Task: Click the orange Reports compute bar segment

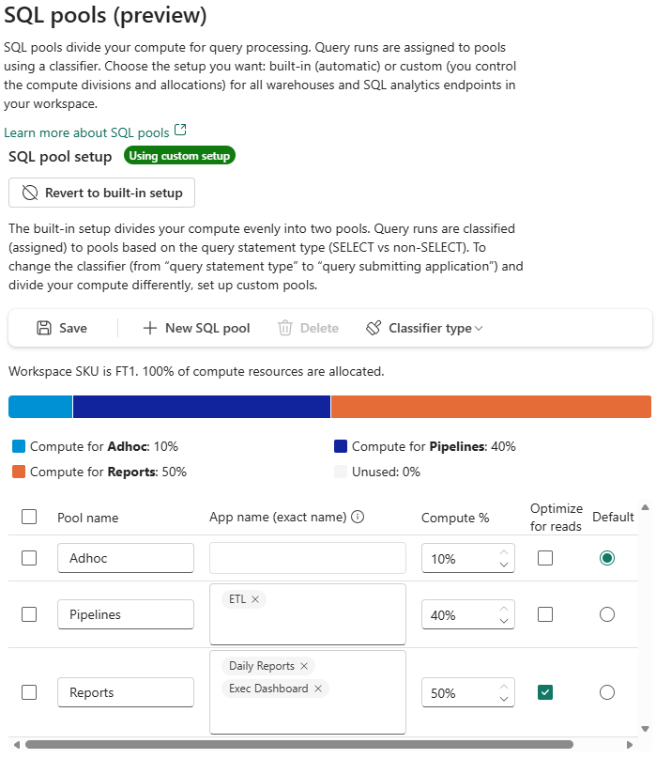Action: (x=490, y=406)
